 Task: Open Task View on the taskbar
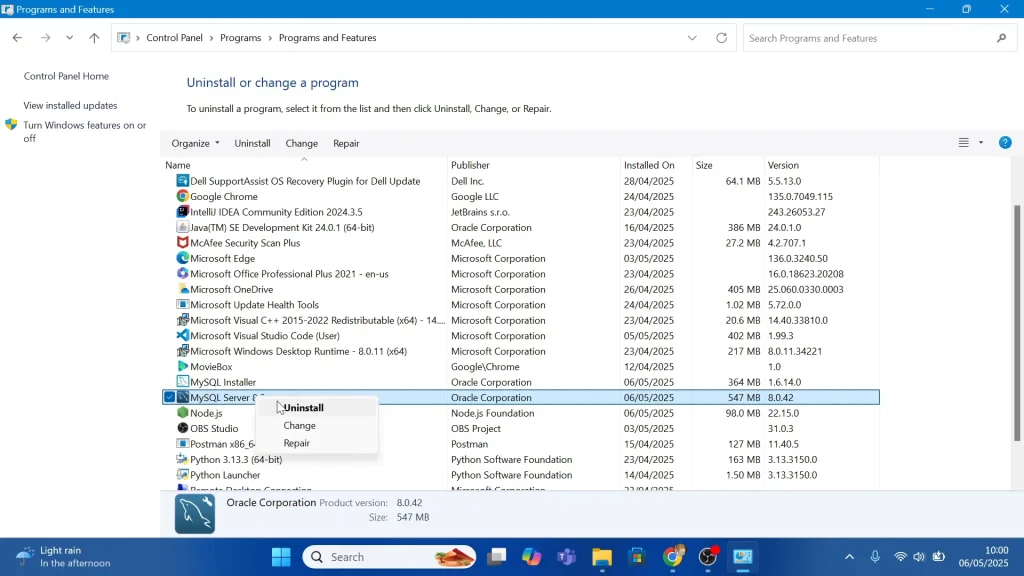coord(496,557)
